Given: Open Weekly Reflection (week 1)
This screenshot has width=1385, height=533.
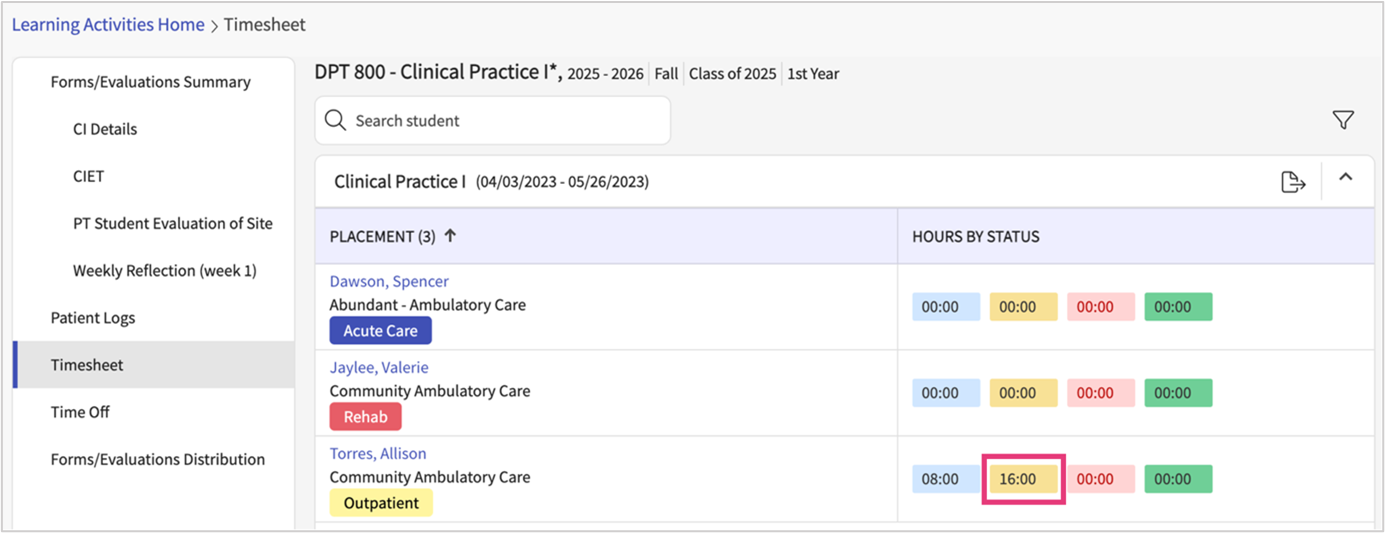Looking at the screenshot, I should (164, 271).
